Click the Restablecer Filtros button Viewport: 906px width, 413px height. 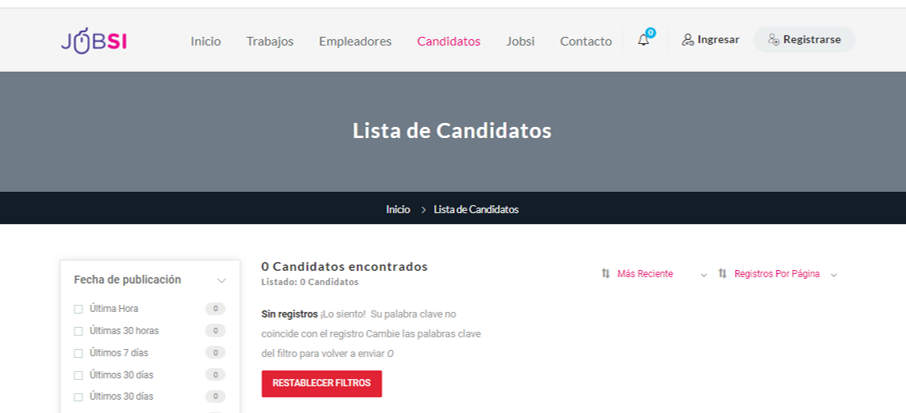tap(321, 384)
